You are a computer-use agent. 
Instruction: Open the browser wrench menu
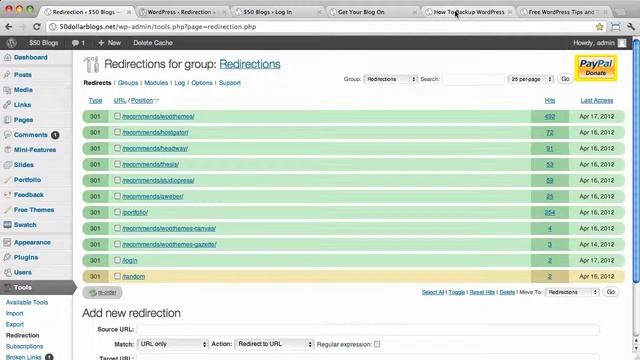[x=631, y=27]
